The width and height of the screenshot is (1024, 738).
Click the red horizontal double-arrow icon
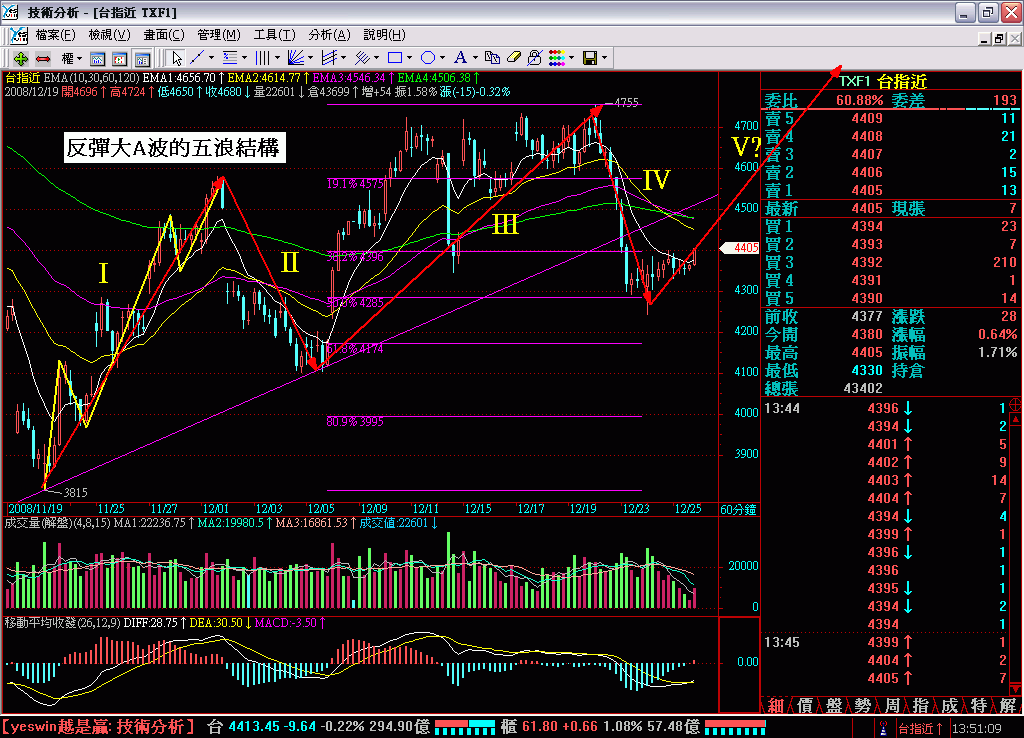click(43, 59)
